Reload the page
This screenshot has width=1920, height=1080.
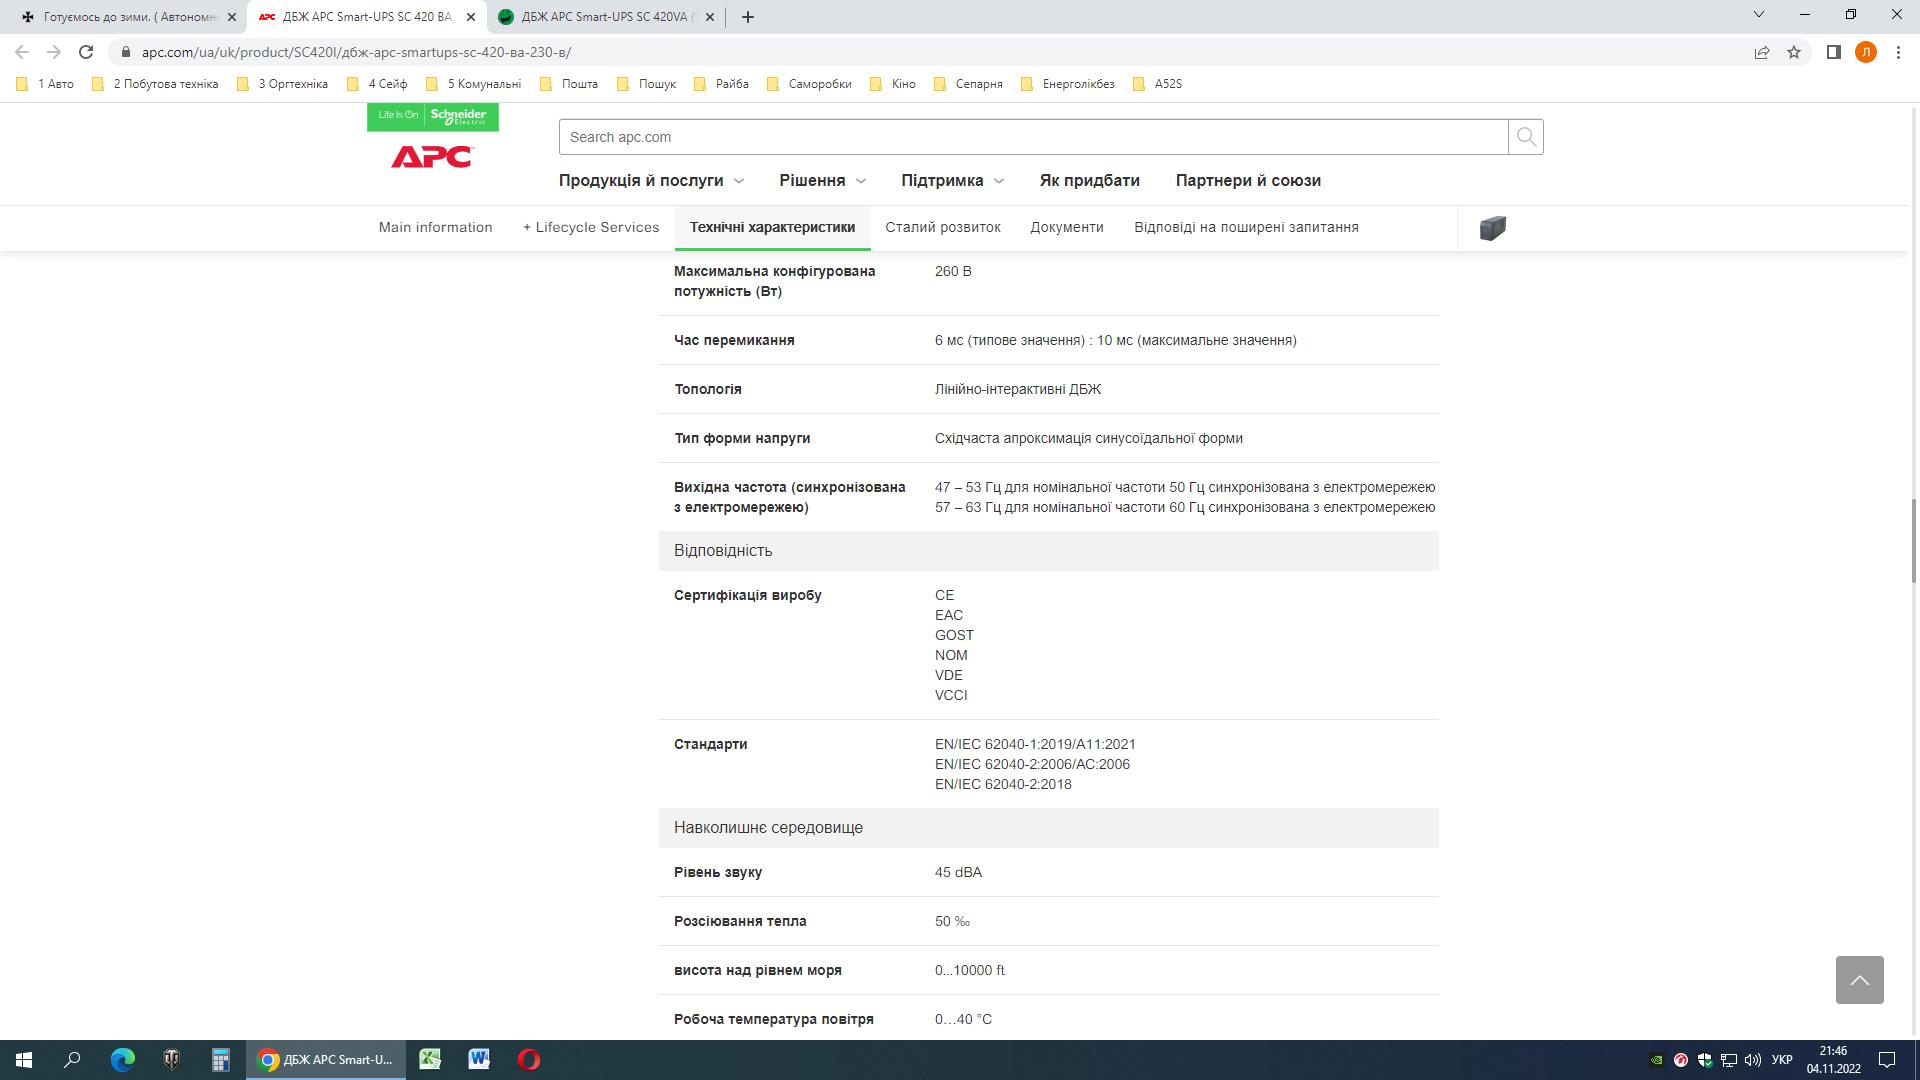pyautogui.click(x=86, y=52)
